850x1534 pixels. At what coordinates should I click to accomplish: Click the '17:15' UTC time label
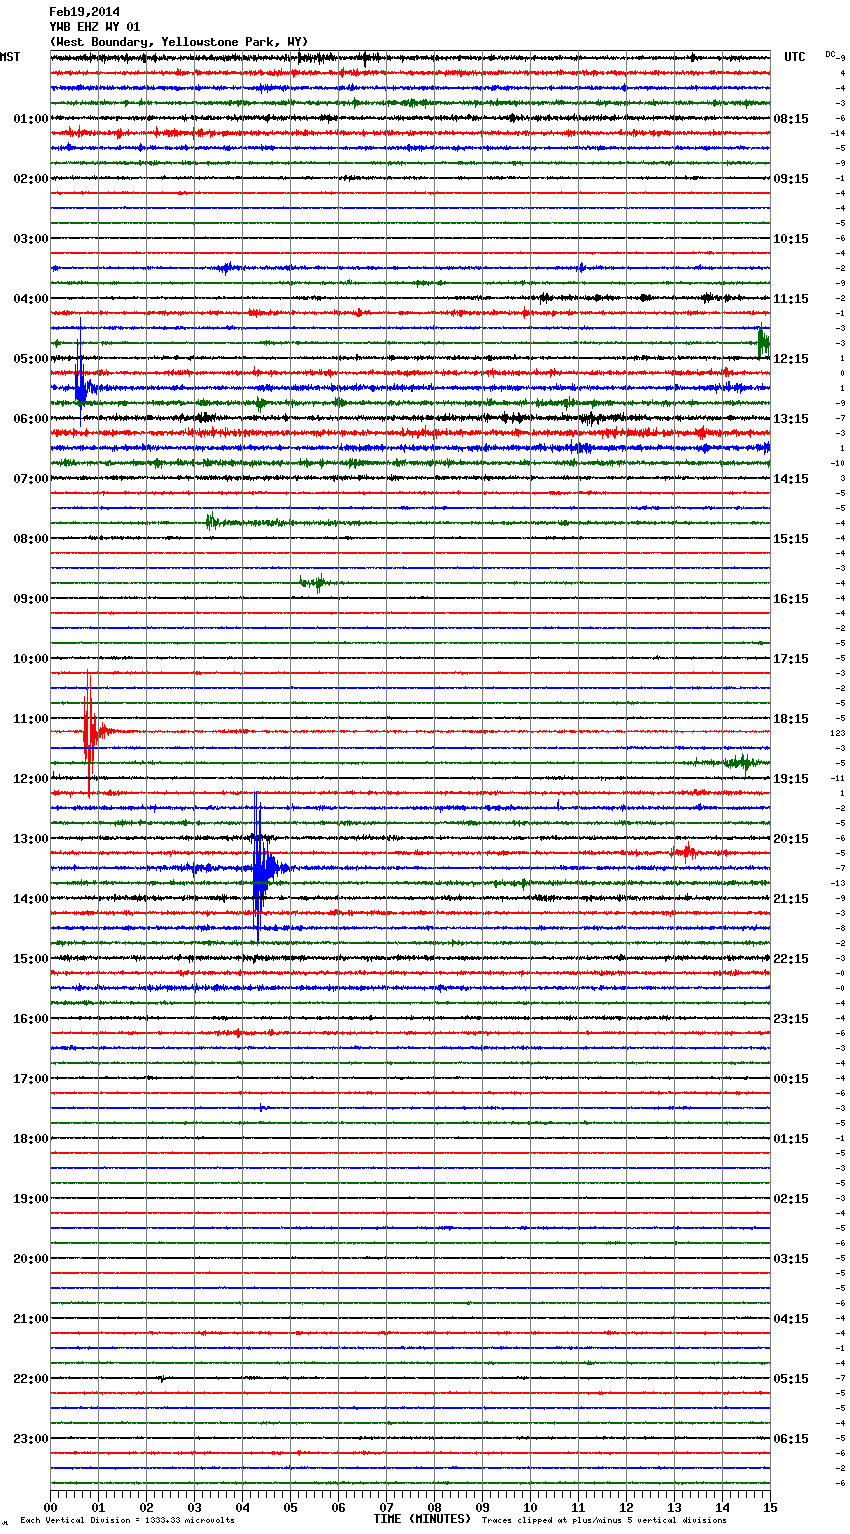(791, 659)
